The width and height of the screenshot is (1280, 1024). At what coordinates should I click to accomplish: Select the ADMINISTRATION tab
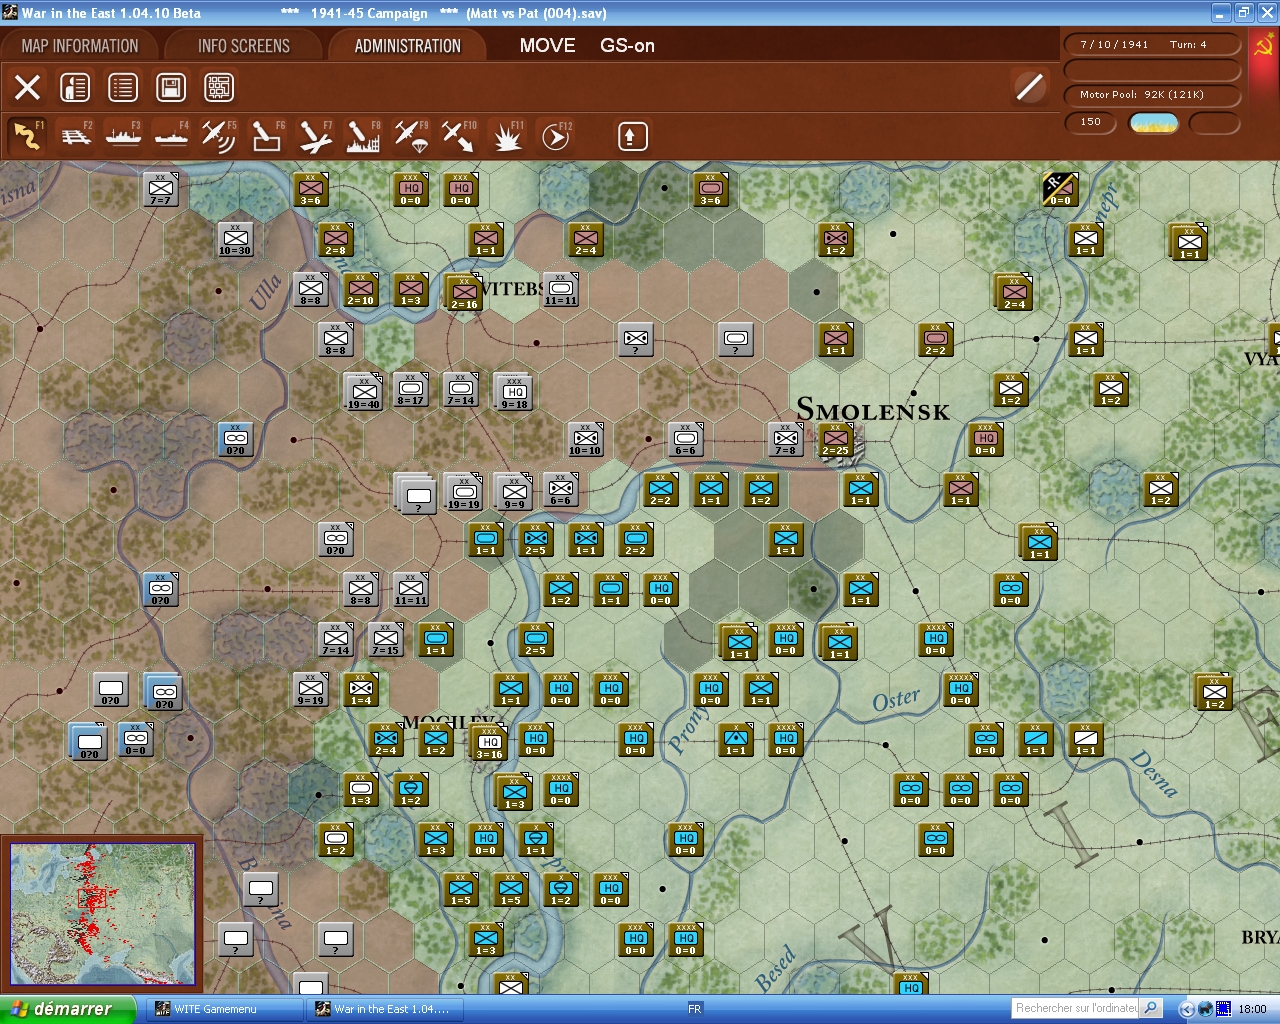click(408, 46)
